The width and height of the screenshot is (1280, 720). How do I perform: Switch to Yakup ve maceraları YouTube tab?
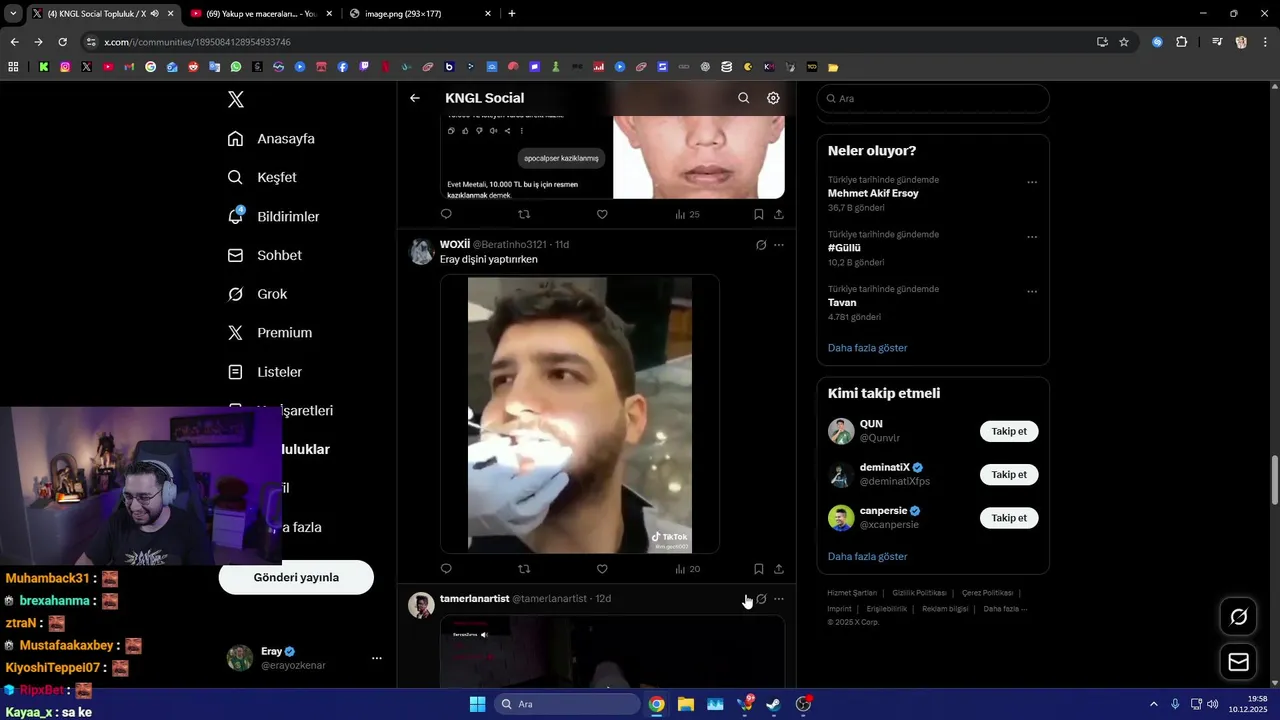[260, 14]
